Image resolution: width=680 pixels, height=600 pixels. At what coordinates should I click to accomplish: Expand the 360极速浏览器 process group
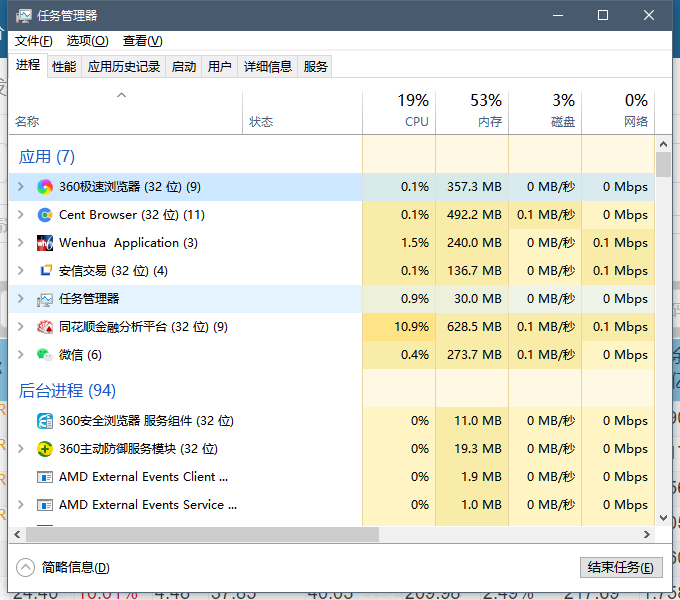click(x=20, y=187)
